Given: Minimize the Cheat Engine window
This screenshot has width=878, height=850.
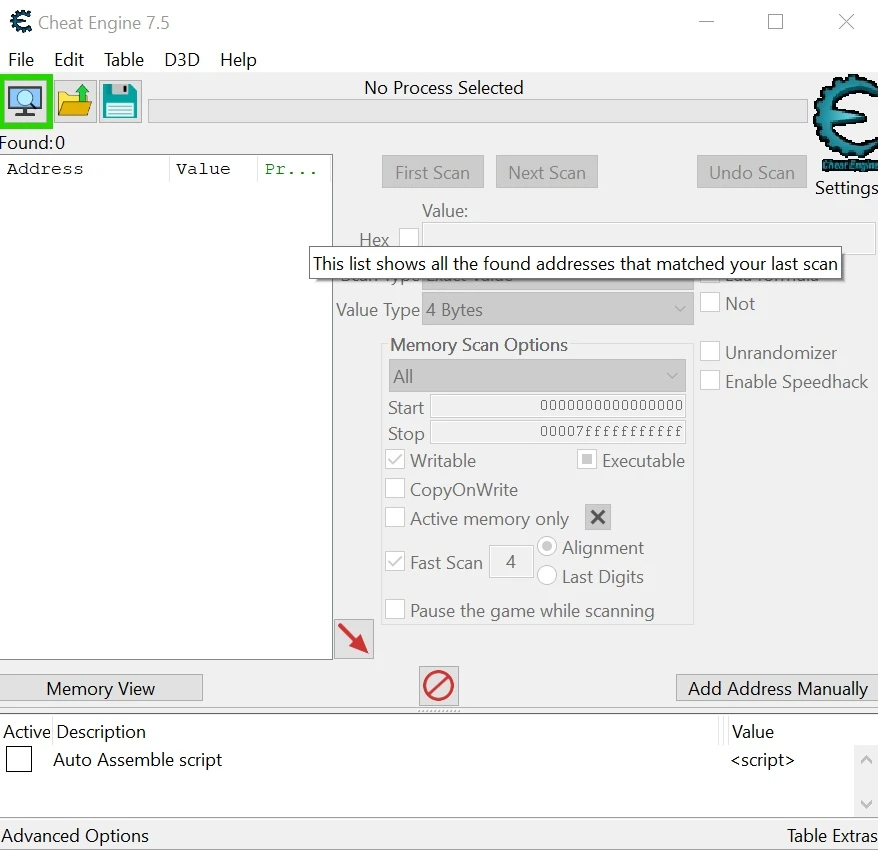Looking at the screenshot, I should point(707,22).
